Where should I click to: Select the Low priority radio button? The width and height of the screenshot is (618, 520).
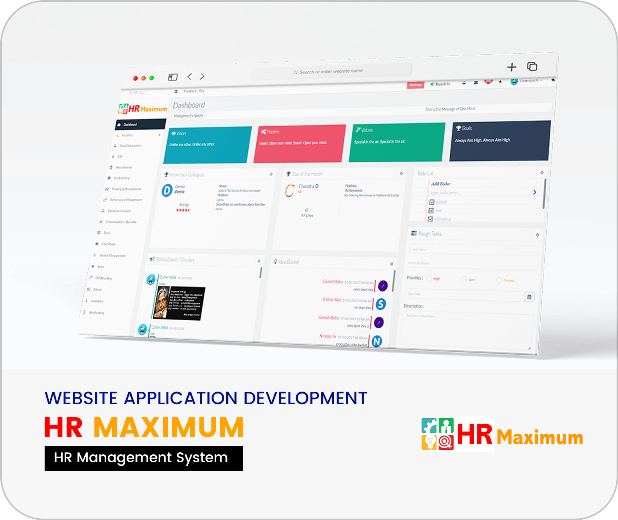464,279
